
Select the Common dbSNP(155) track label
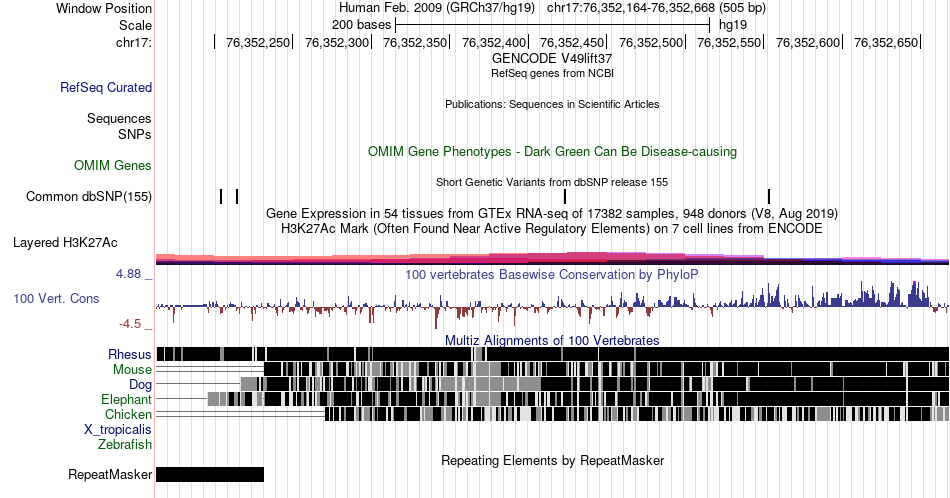point(89,196)
